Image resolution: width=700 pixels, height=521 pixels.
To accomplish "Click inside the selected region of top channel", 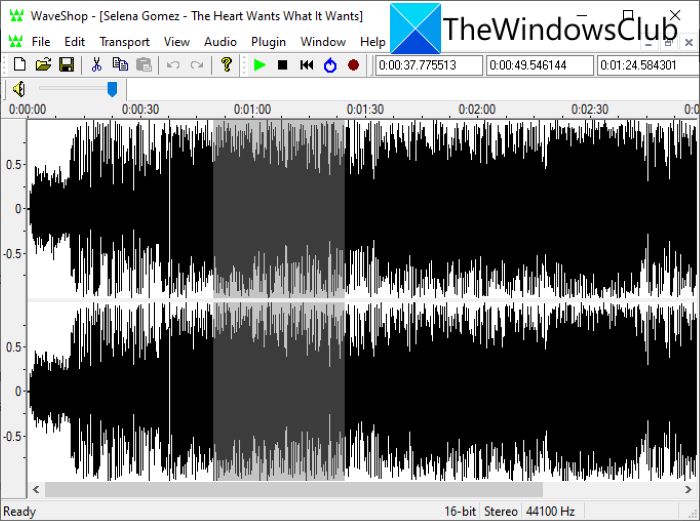I will (279, 208).
